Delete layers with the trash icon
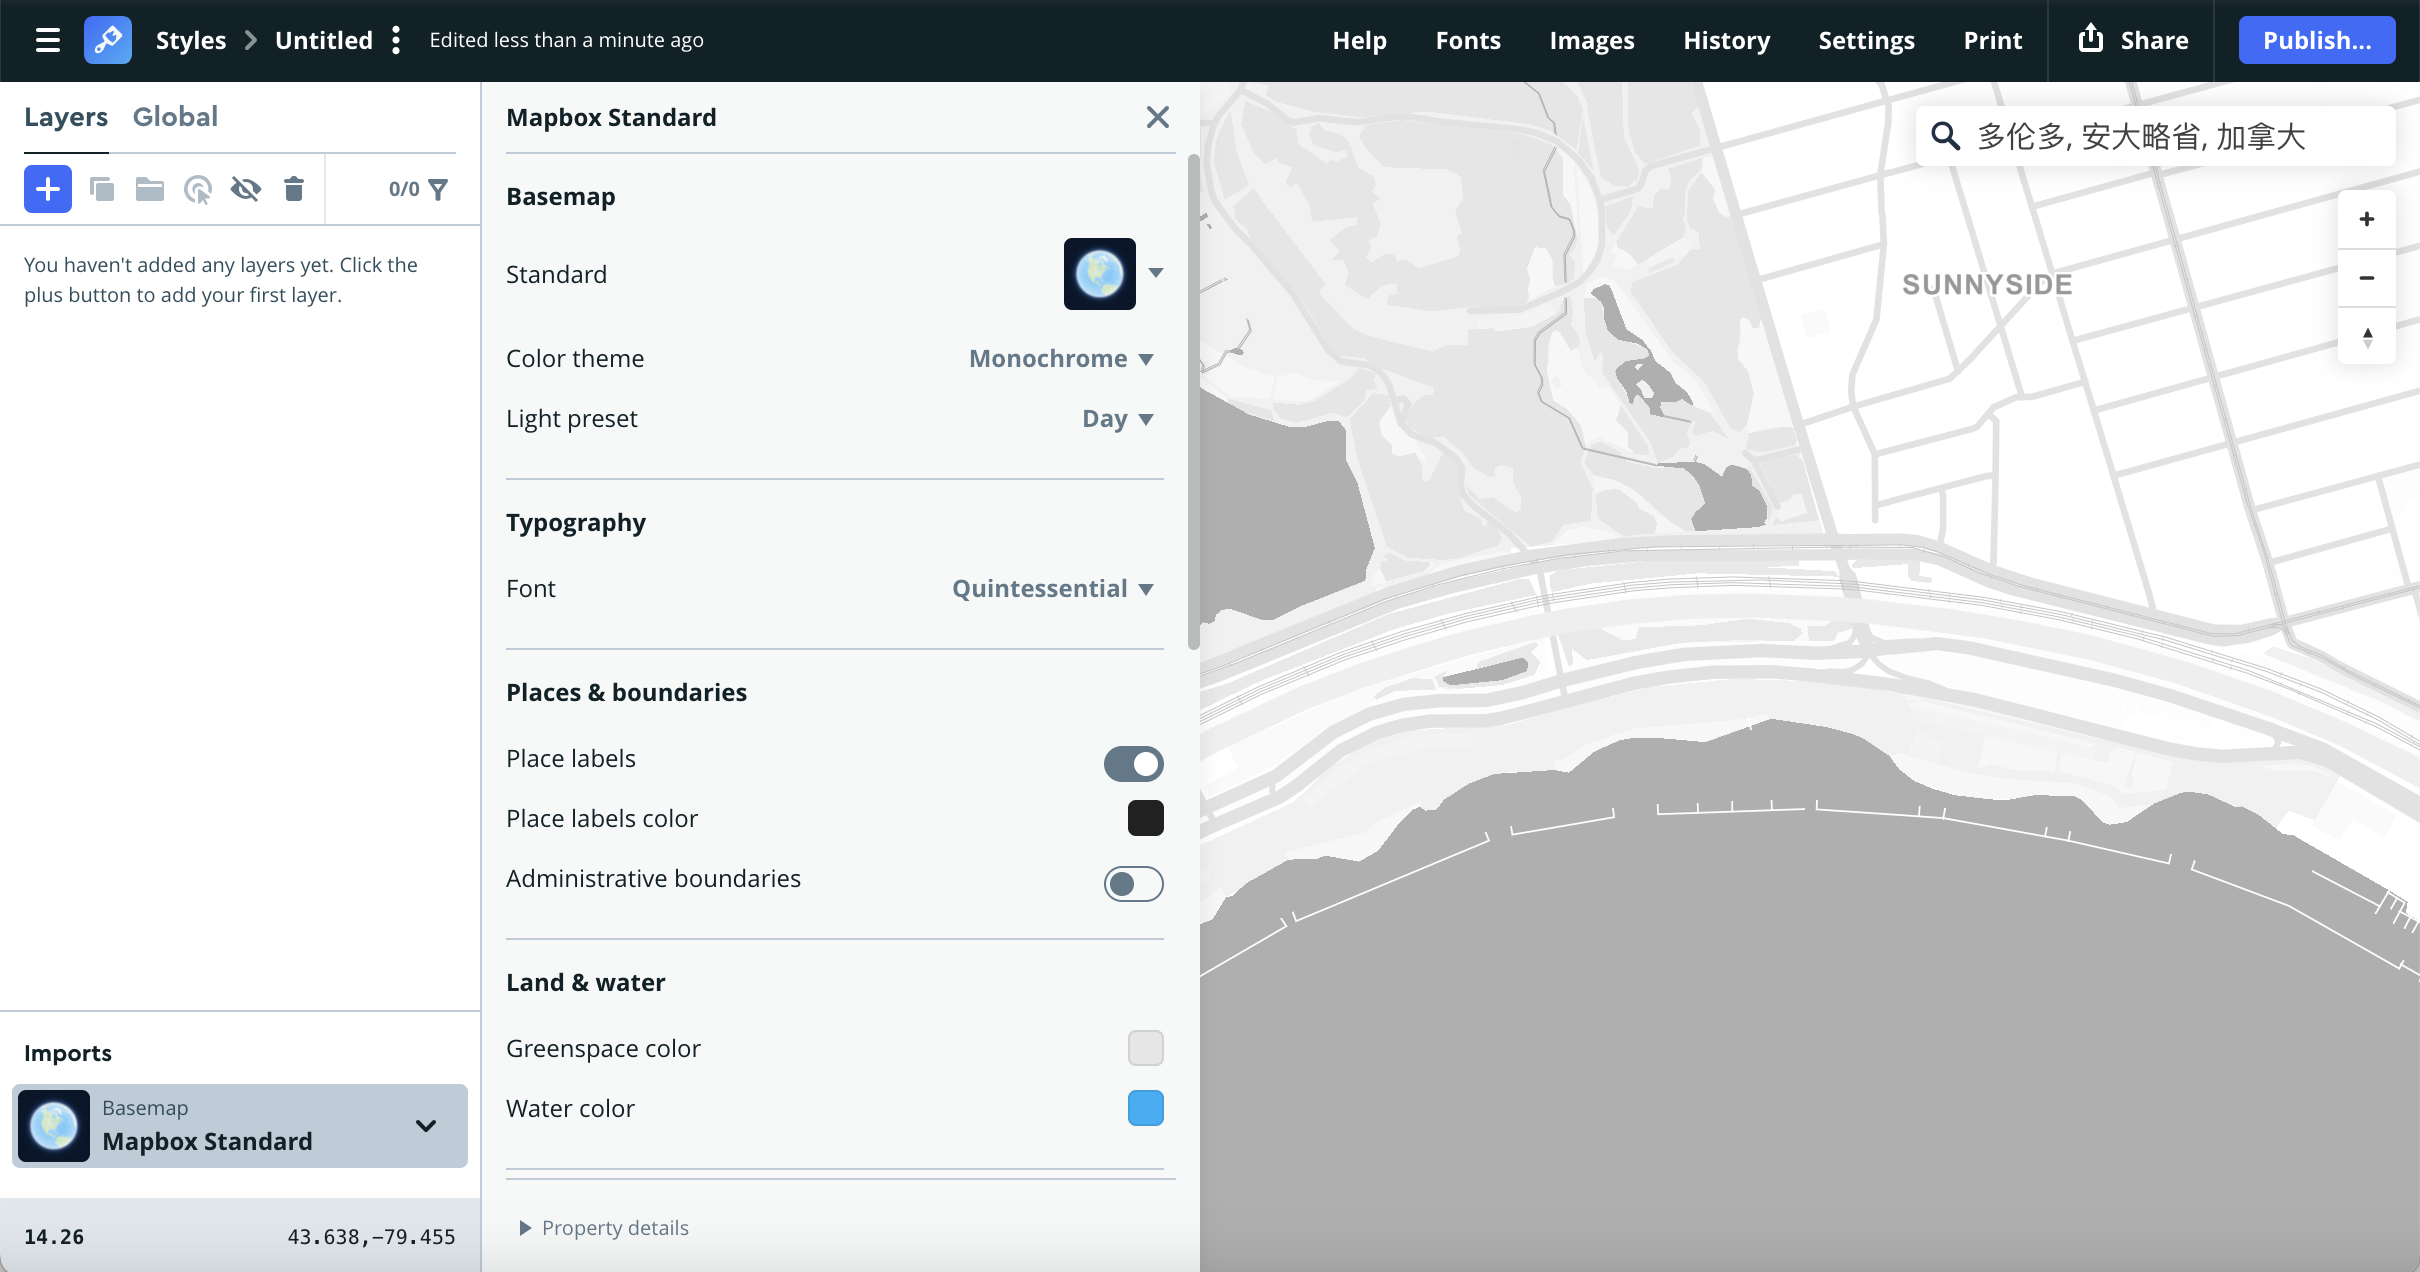This screenshot has height=1272, width=2420. tap(293, 188)
